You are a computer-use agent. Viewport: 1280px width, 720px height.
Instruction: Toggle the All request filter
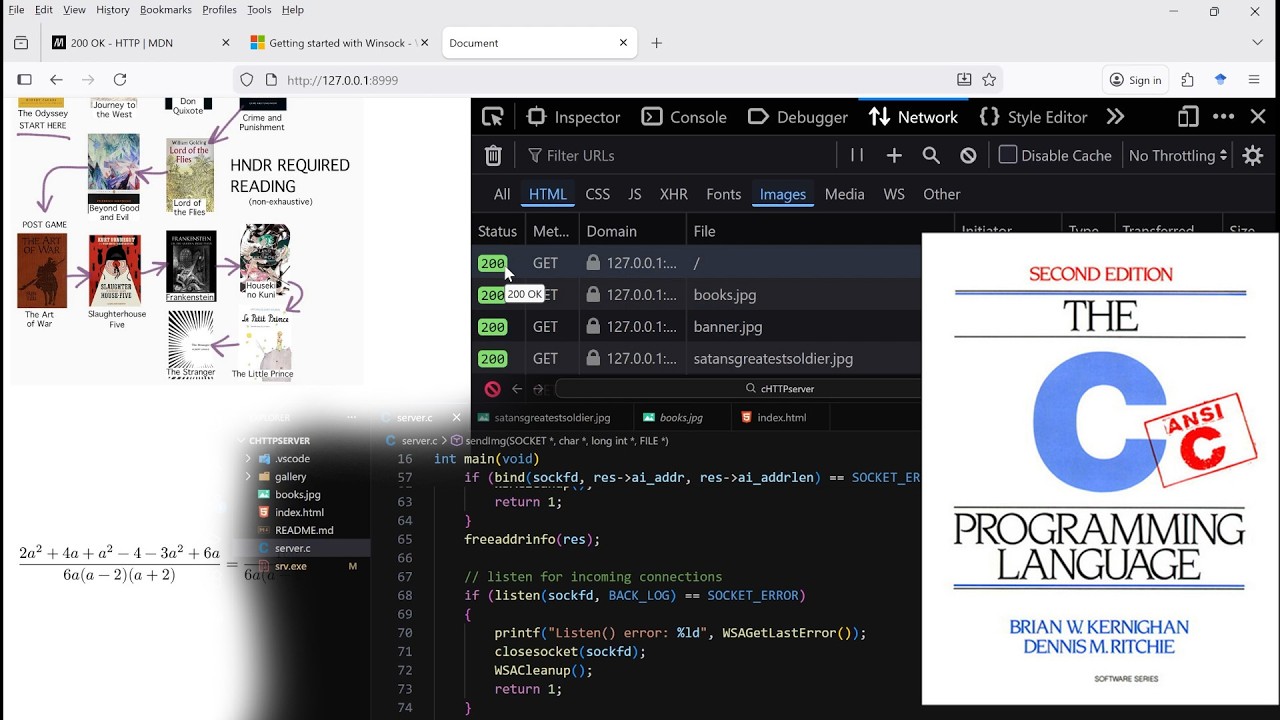(x=502, y=194)
